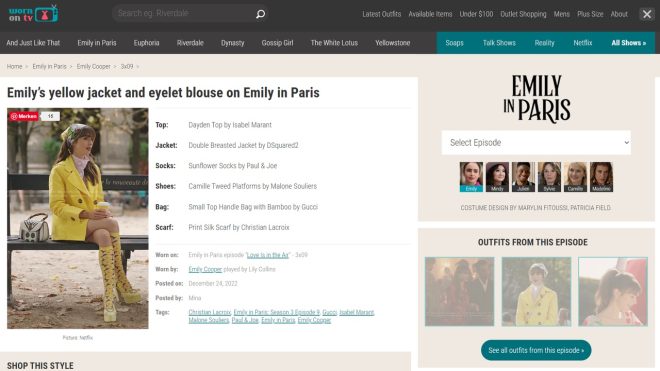Click Gucci tag
Viewport: 660px width, 371px height.
(330, 312)
